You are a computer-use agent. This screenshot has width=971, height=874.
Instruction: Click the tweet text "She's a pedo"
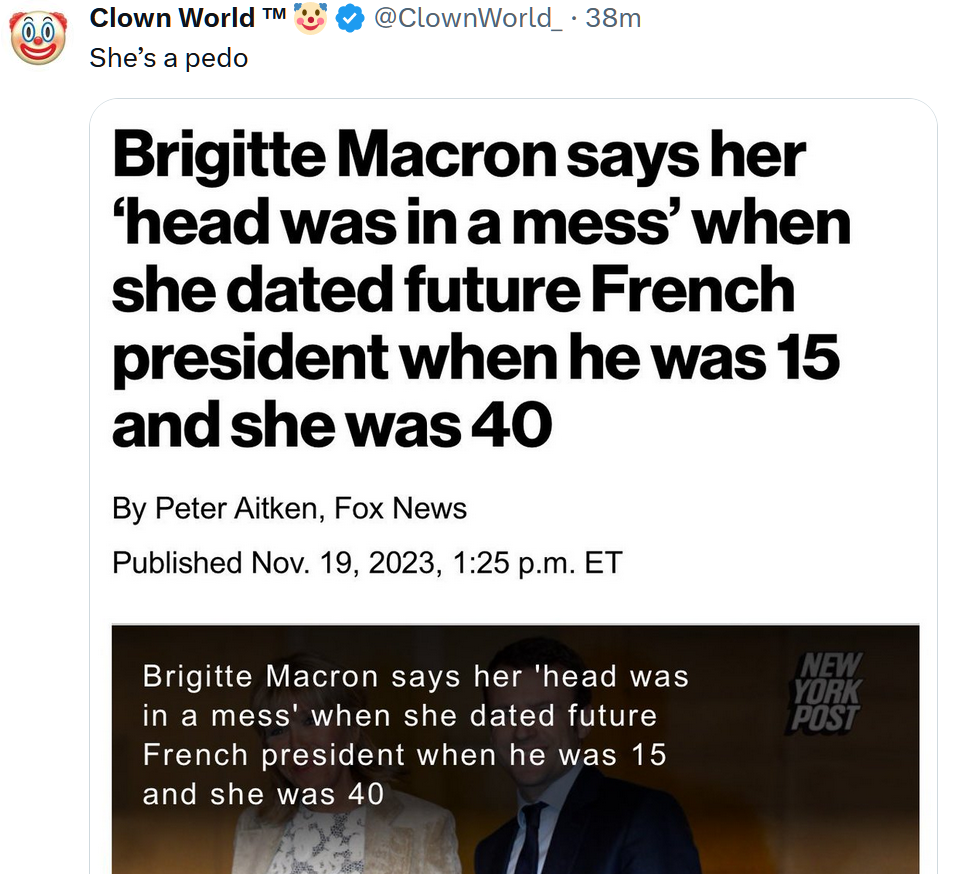pyautogui.click(x=168, y=58)
